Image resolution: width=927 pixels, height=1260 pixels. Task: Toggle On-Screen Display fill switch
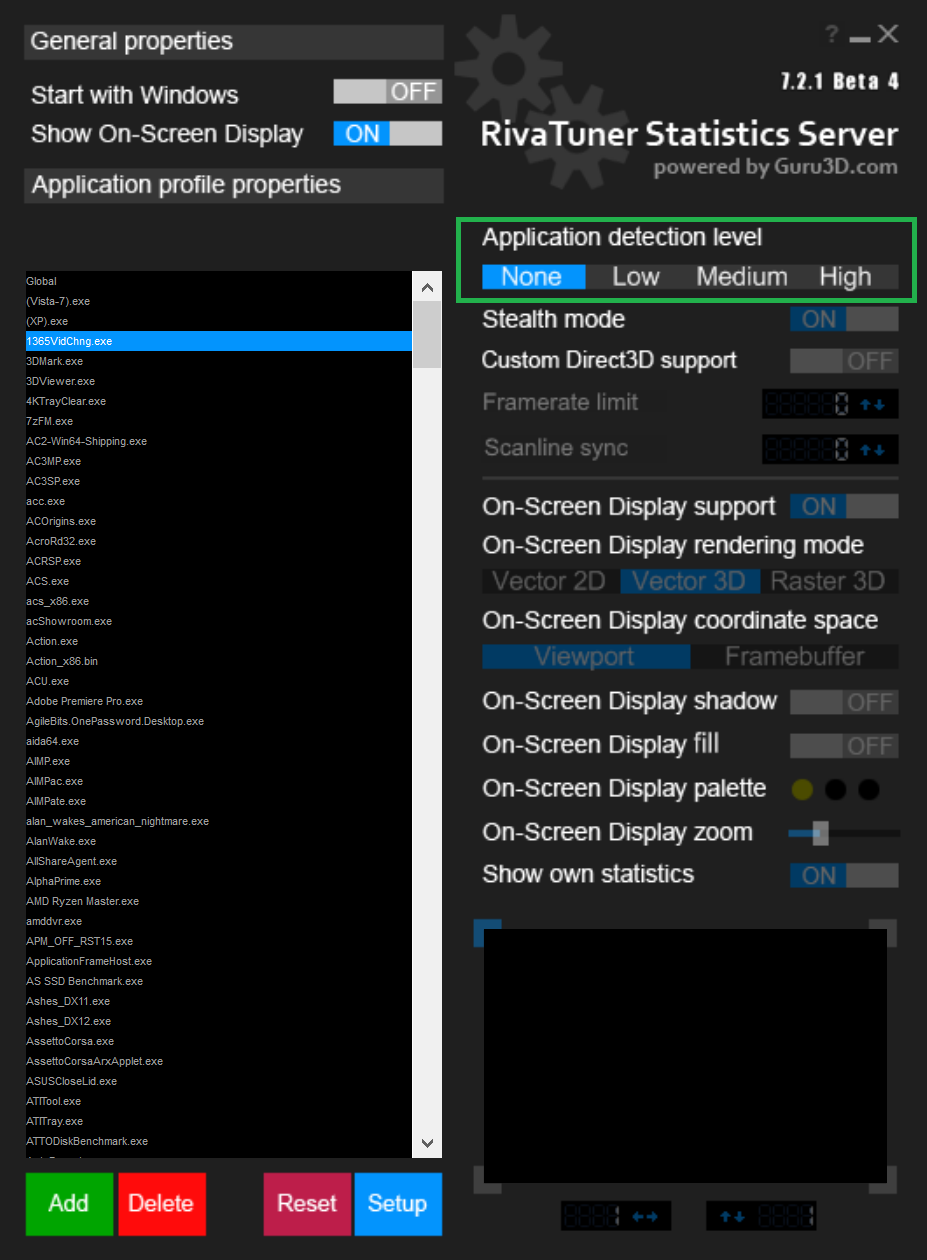pos(844,746)
